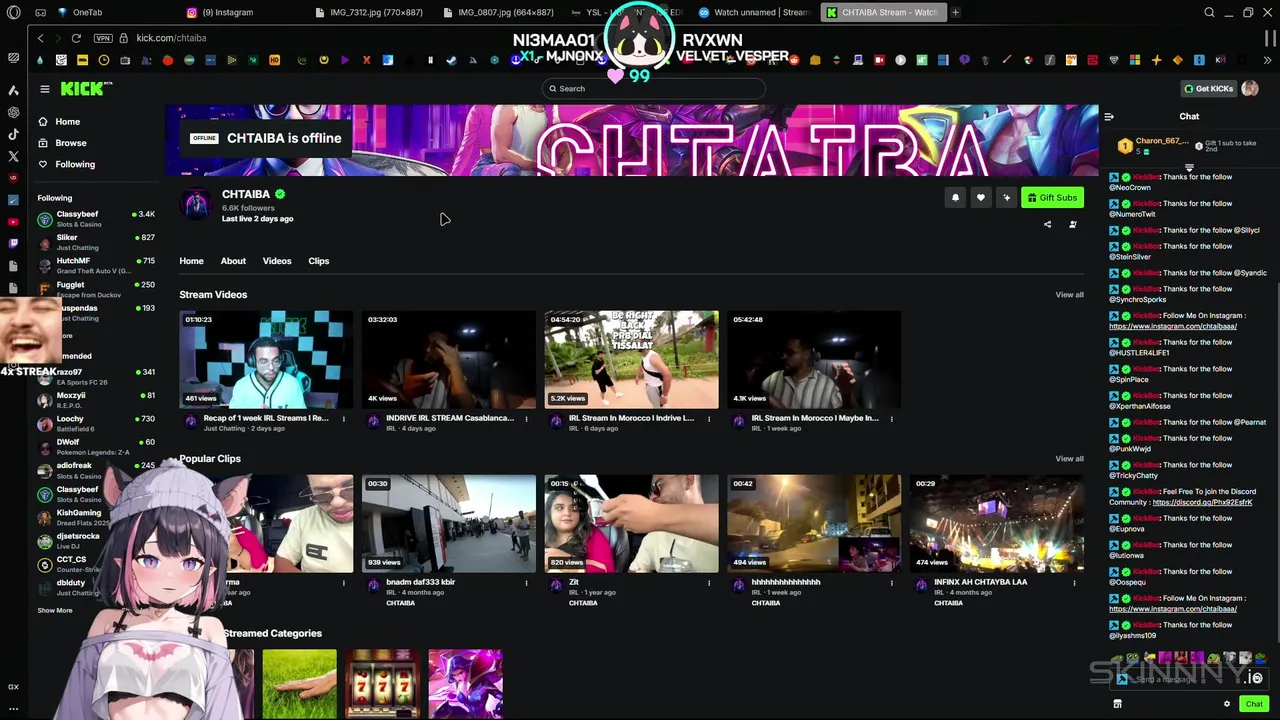Open Sliker channel in Following list
The height and width of the screenshot is (720, 1280).
96,242
